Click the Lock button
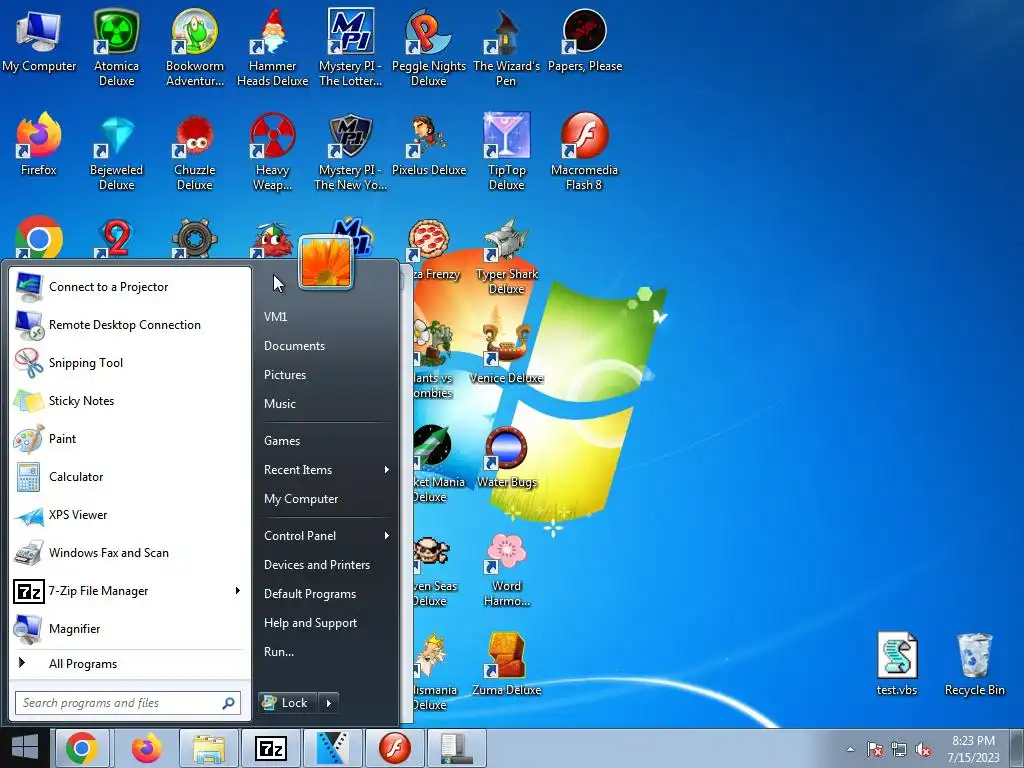This screenshot has height=768, width=1024. coord(288,703)
